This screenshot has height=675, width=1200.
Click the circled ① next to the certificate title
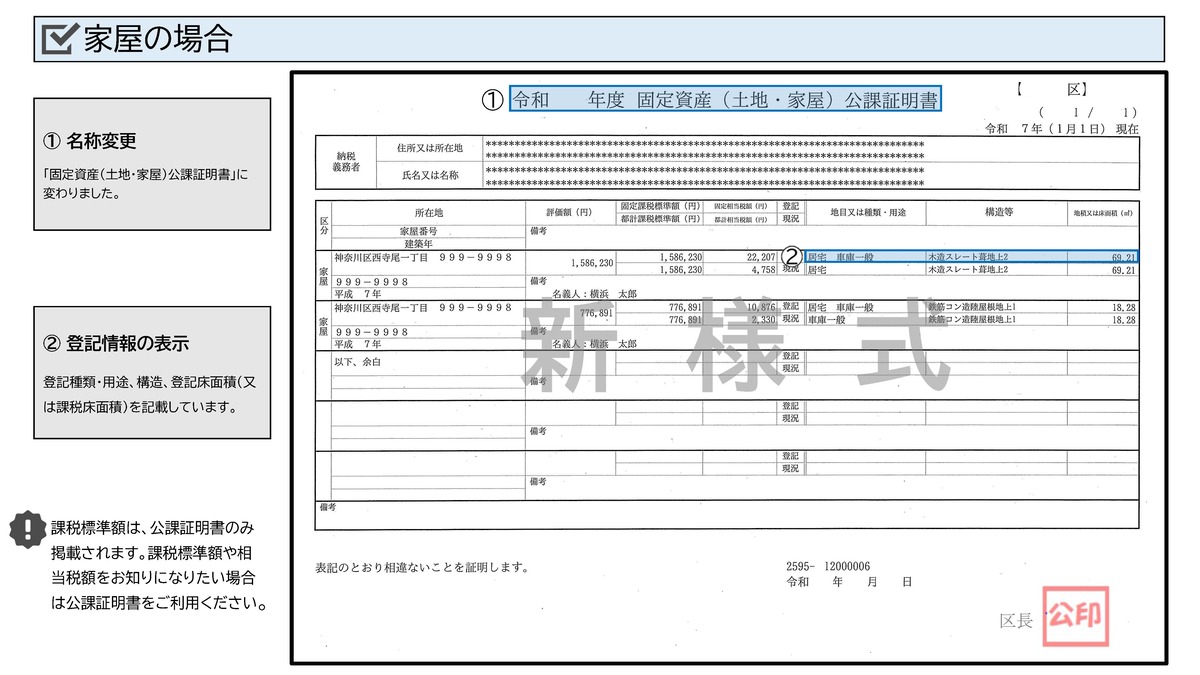click(x=492, y=99)
